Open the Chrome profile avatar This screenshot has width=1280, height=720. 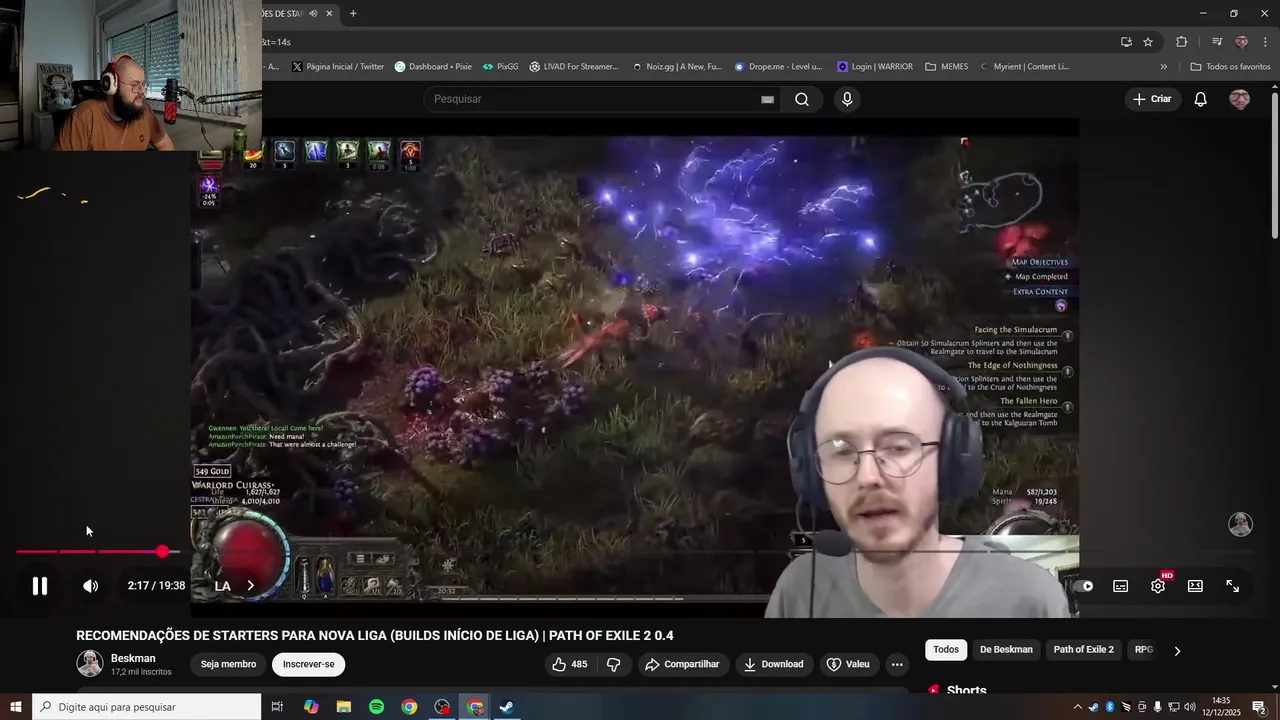(x=1242, y=42)
